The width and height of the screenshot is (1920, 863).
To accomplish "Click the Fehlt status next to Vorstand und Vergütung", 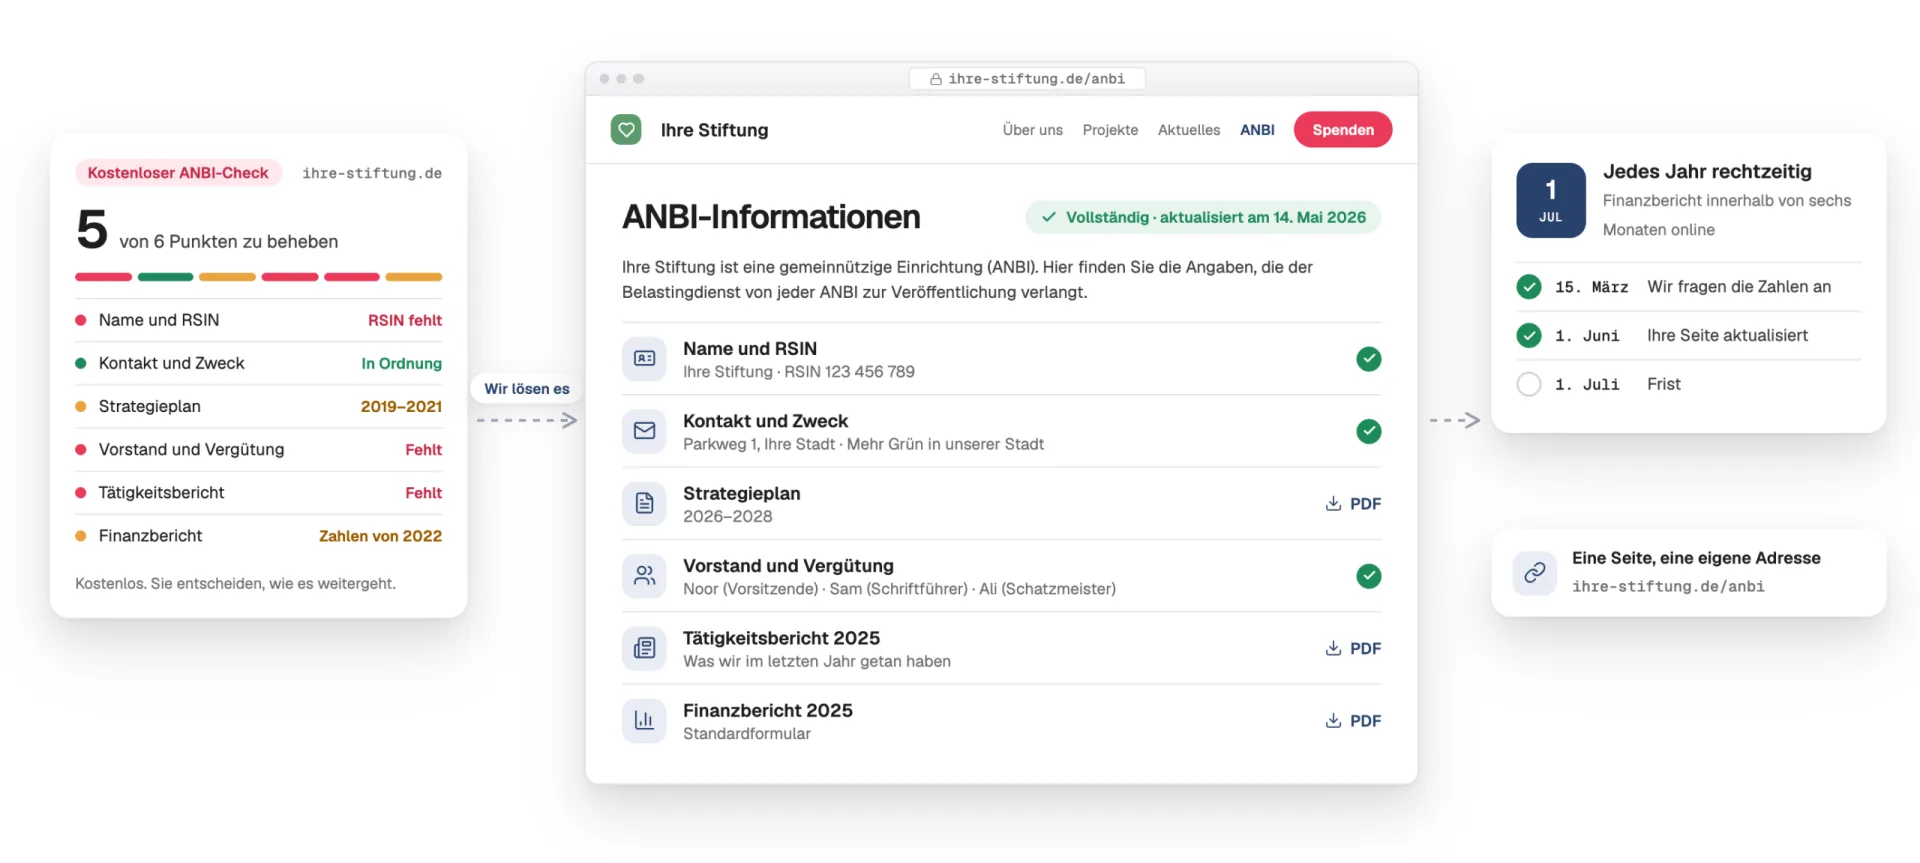I will (424, 450).
